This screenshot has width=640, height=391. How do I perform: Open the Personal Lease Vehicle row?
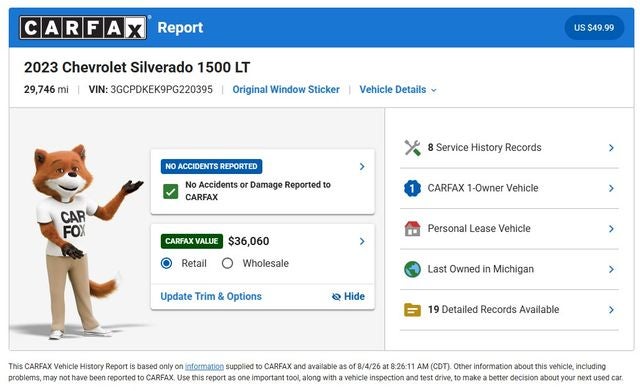click(509, 229)
